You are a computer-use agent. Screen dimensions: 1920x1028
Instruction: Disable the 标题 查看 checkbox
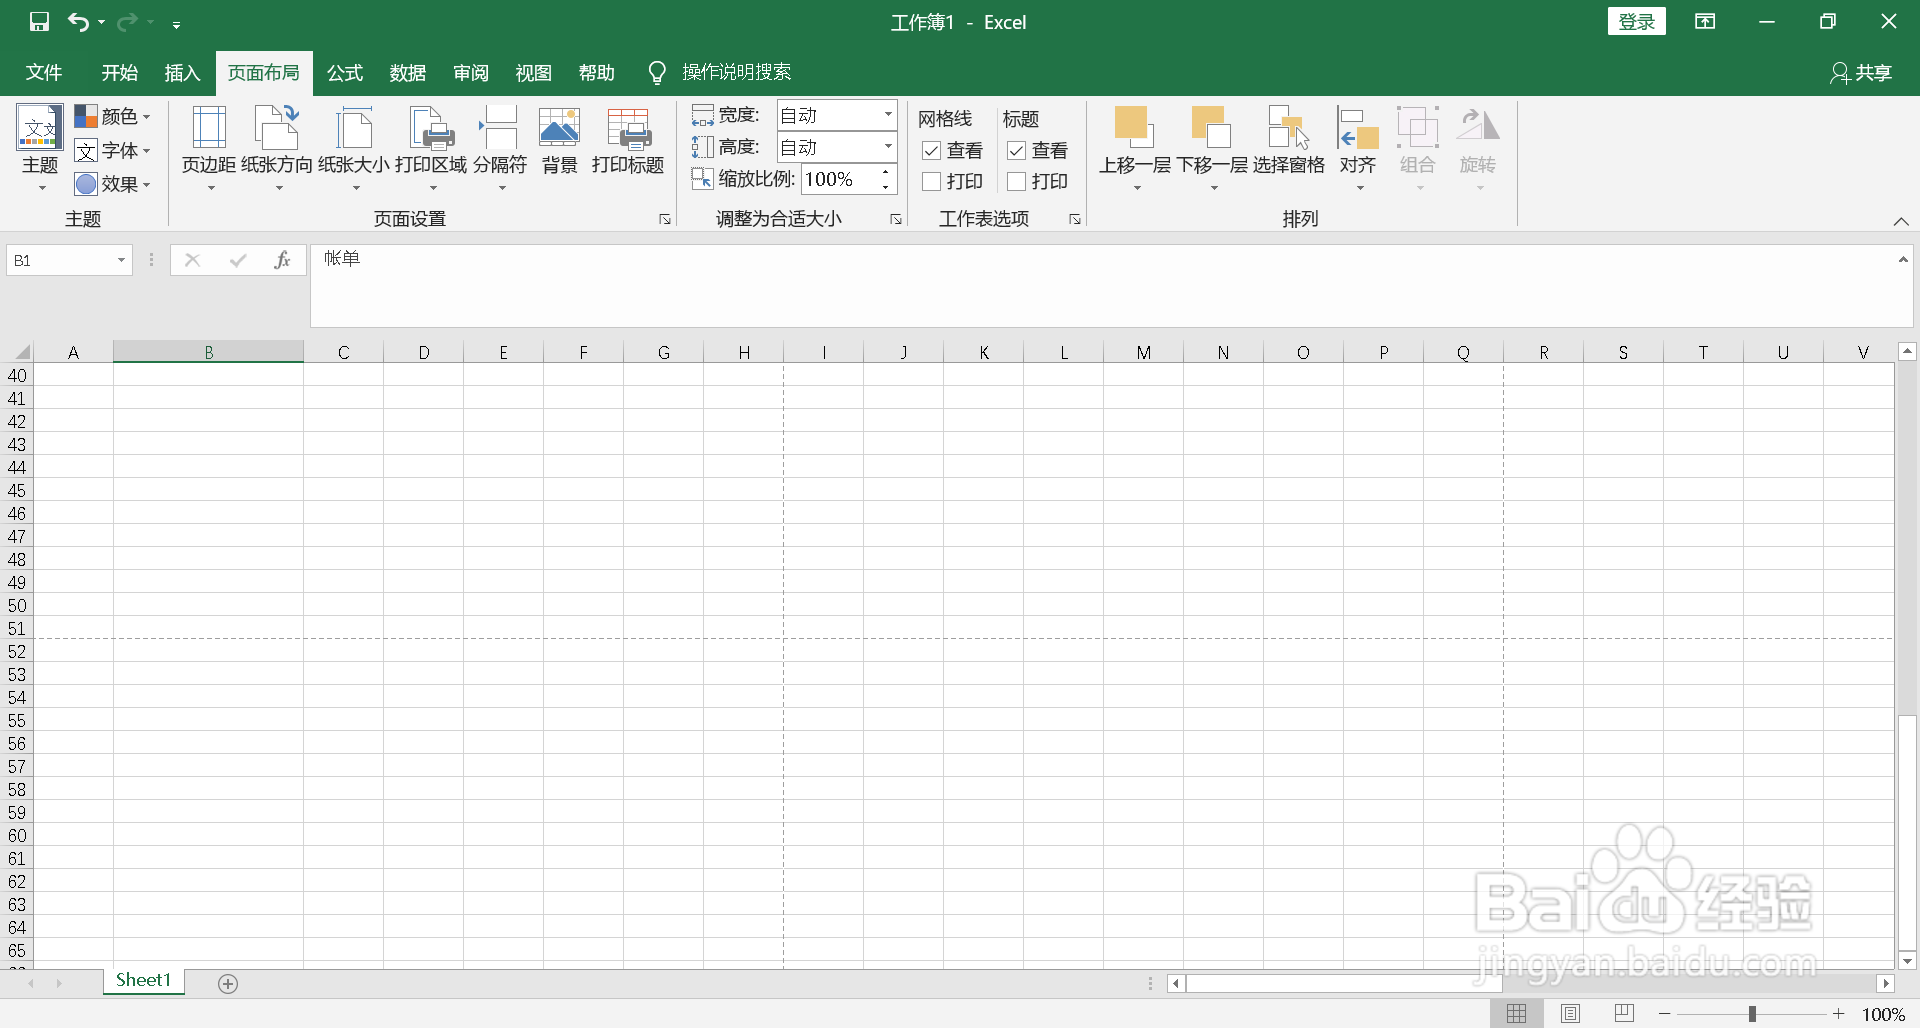click(1017, 150)
